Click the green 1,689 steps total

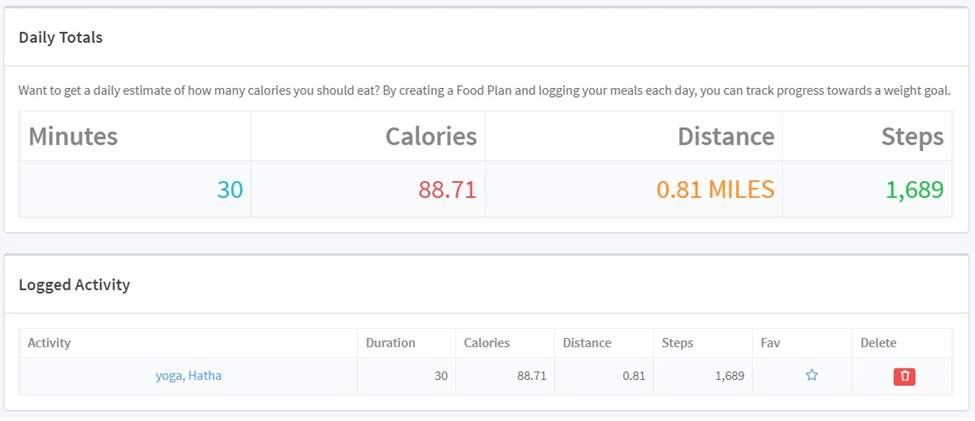(x=915, y=190)
